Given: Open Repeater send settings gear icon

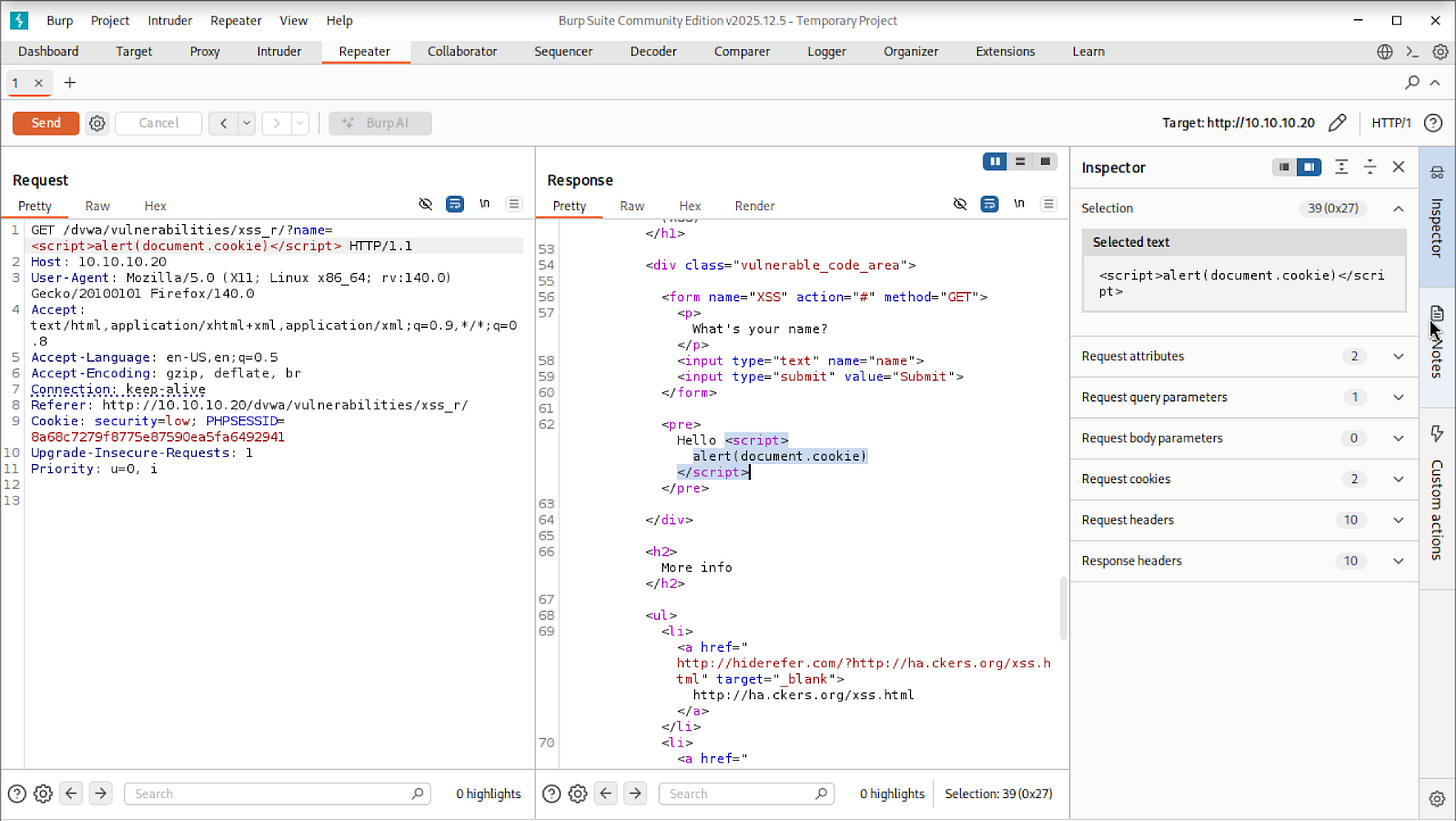Looking at the screenshot, I should [97, 123].
